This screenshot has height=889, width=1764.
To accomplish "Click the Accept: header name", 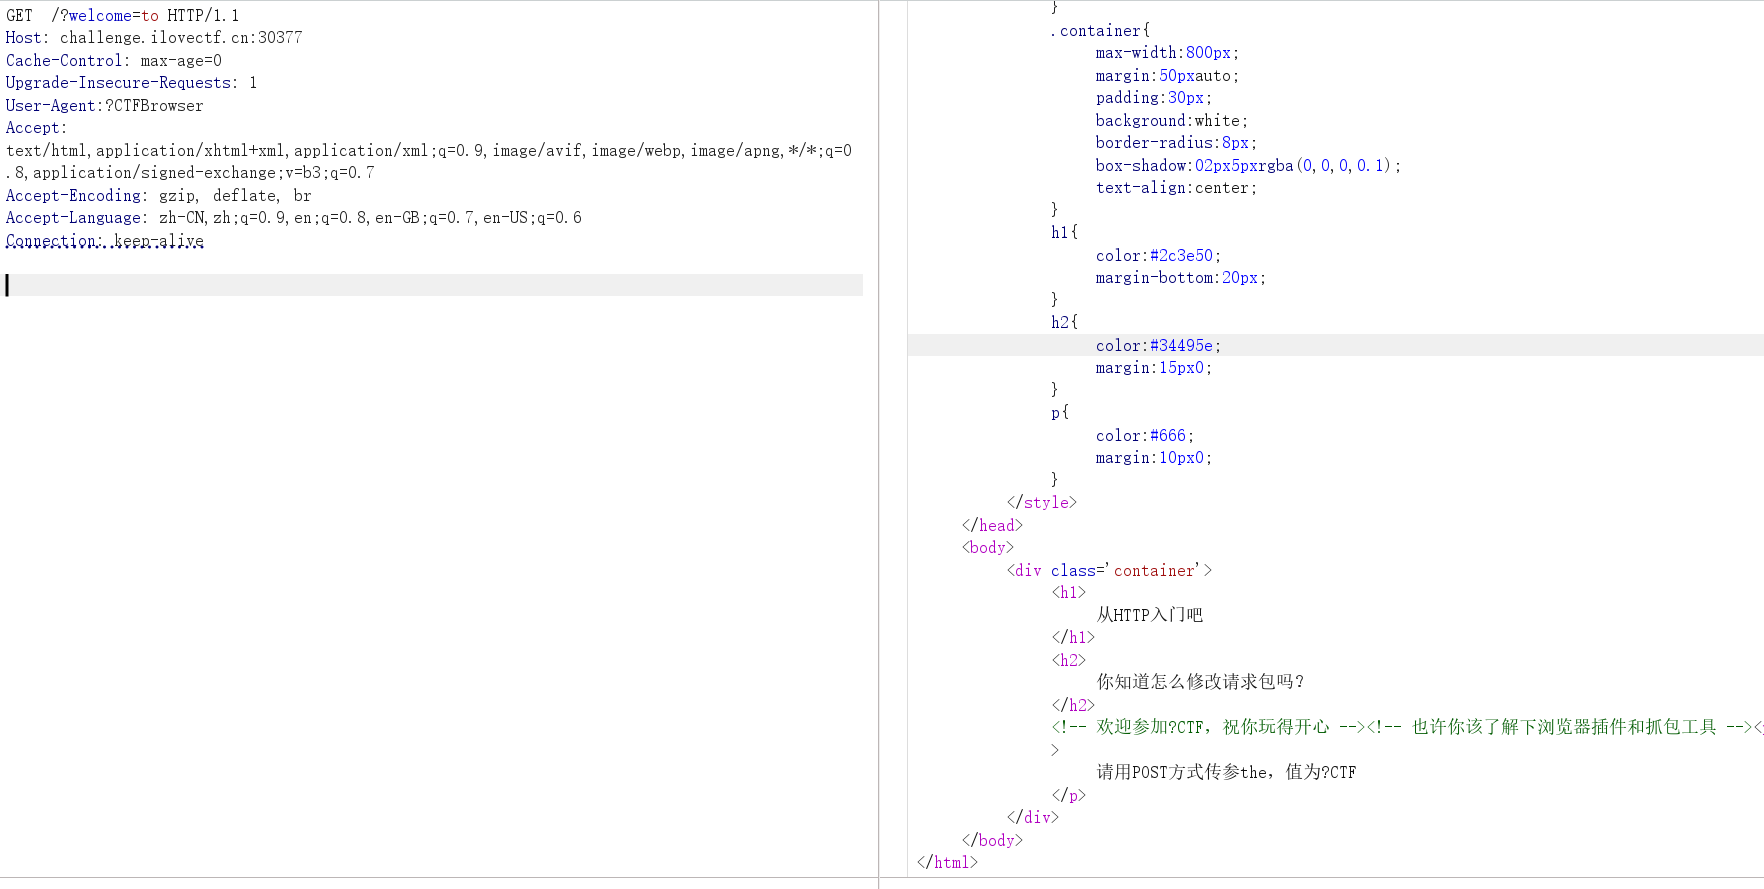I will (x=36, y=128).
